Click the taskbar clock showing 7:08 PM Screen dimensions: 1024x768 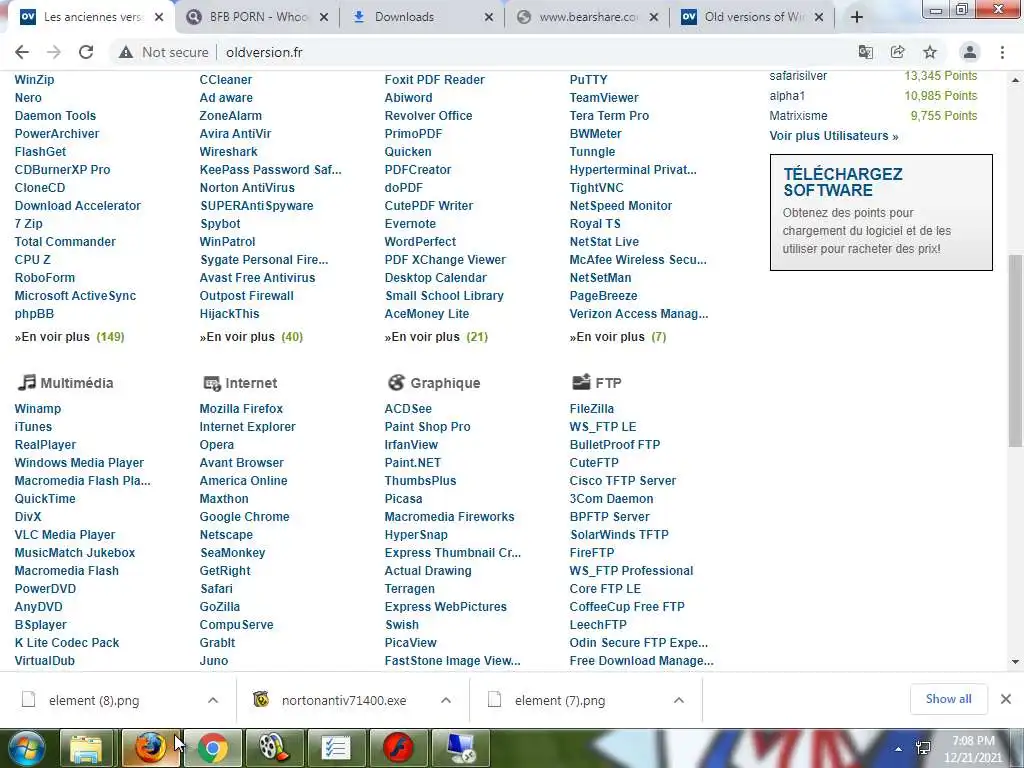click(973, 749)
